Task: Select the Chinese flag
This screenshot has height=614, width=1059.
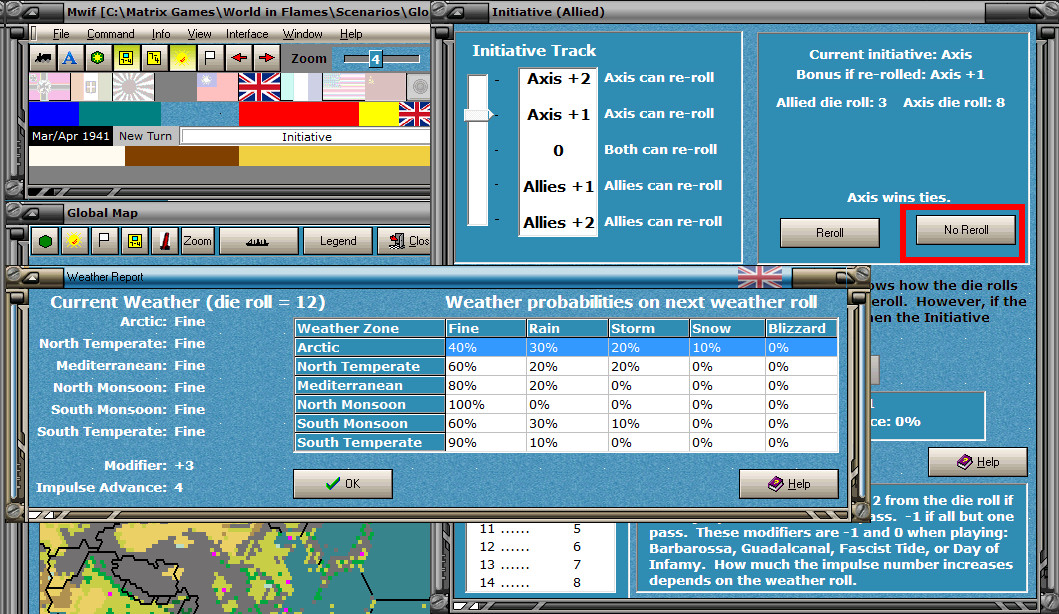Action: point(217,87)
